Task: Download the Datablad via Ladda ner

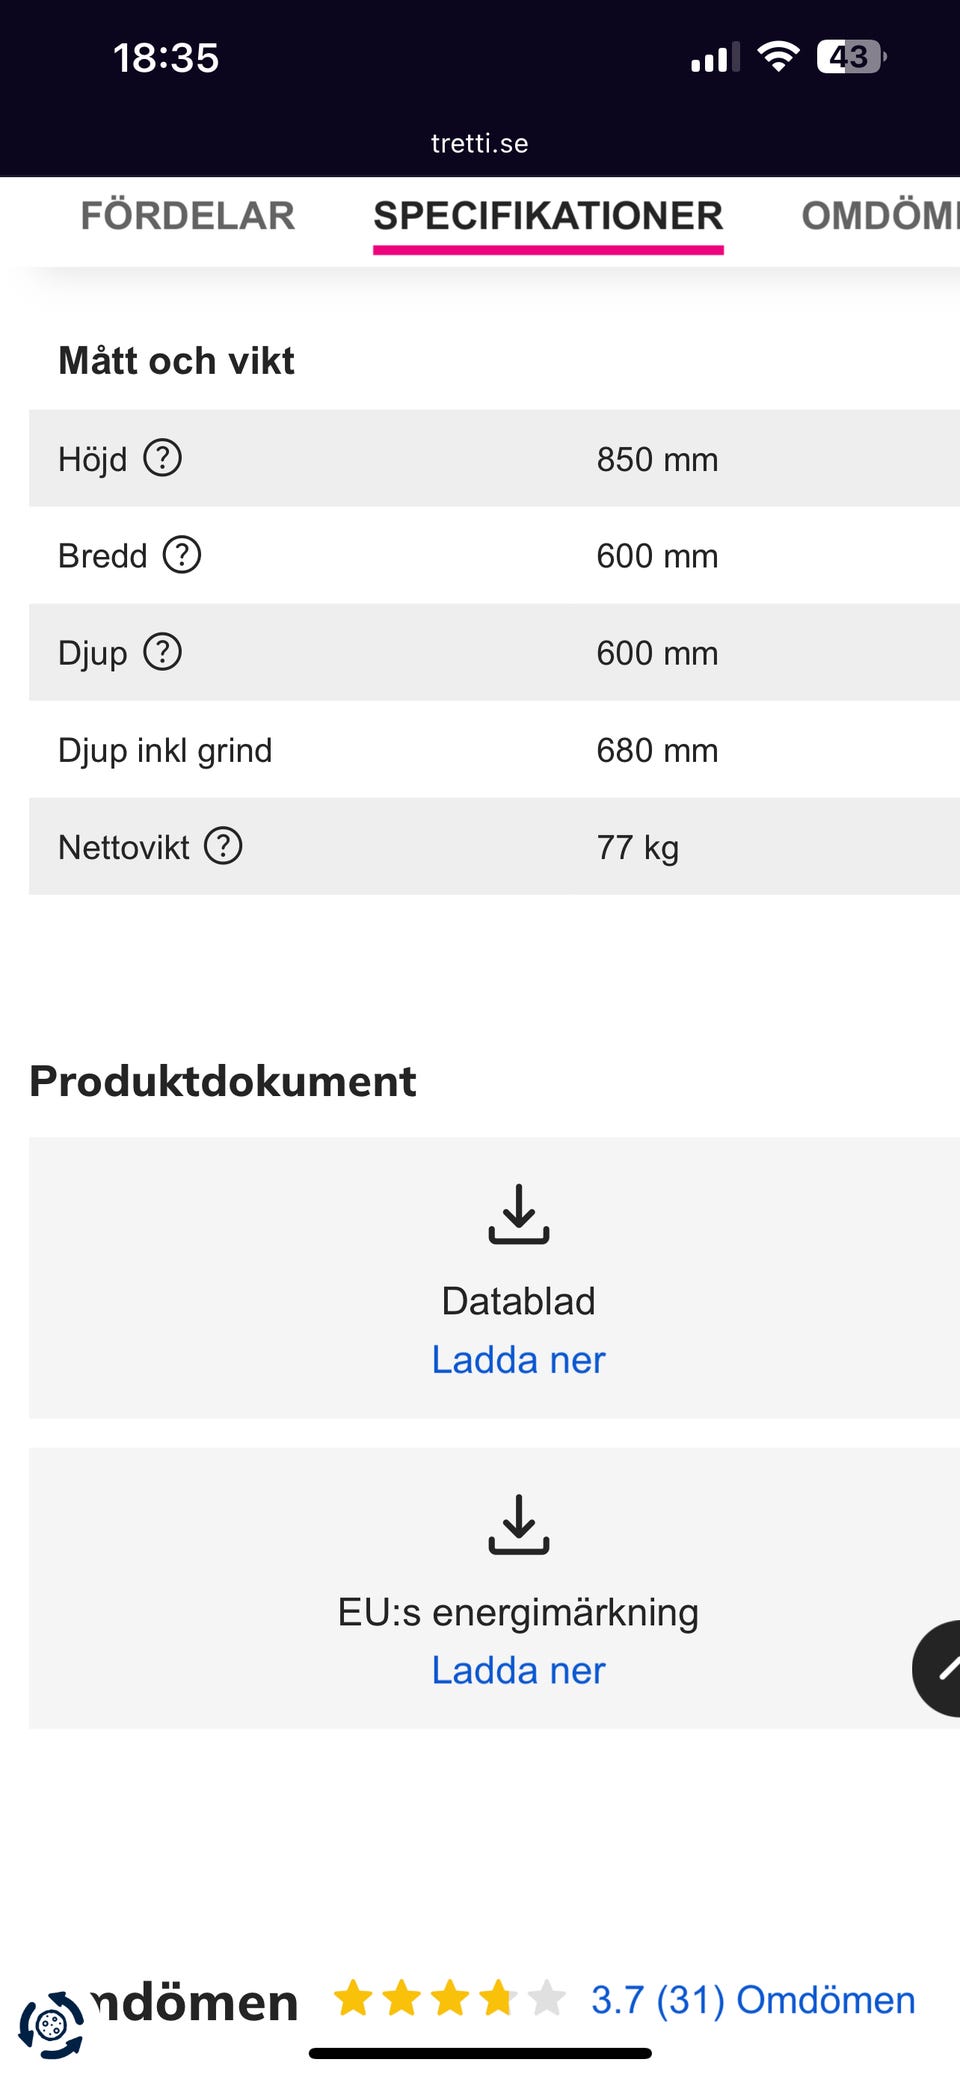Action: tap(519, 1360)
